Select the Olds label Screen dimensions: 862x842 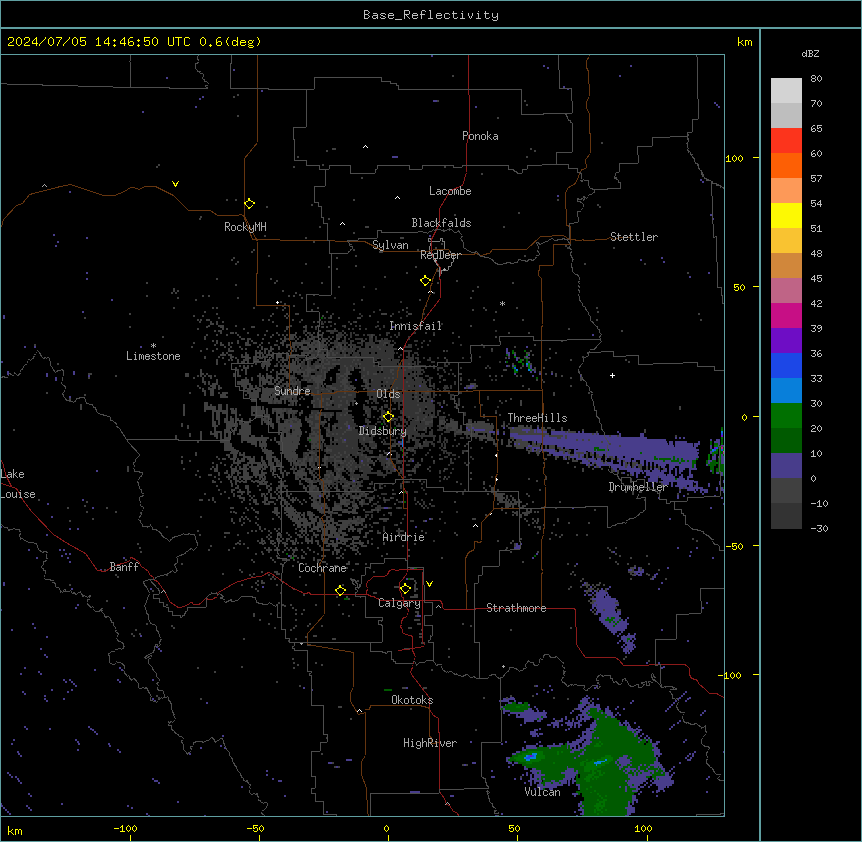pyautogui.click(x=388, y=394)
